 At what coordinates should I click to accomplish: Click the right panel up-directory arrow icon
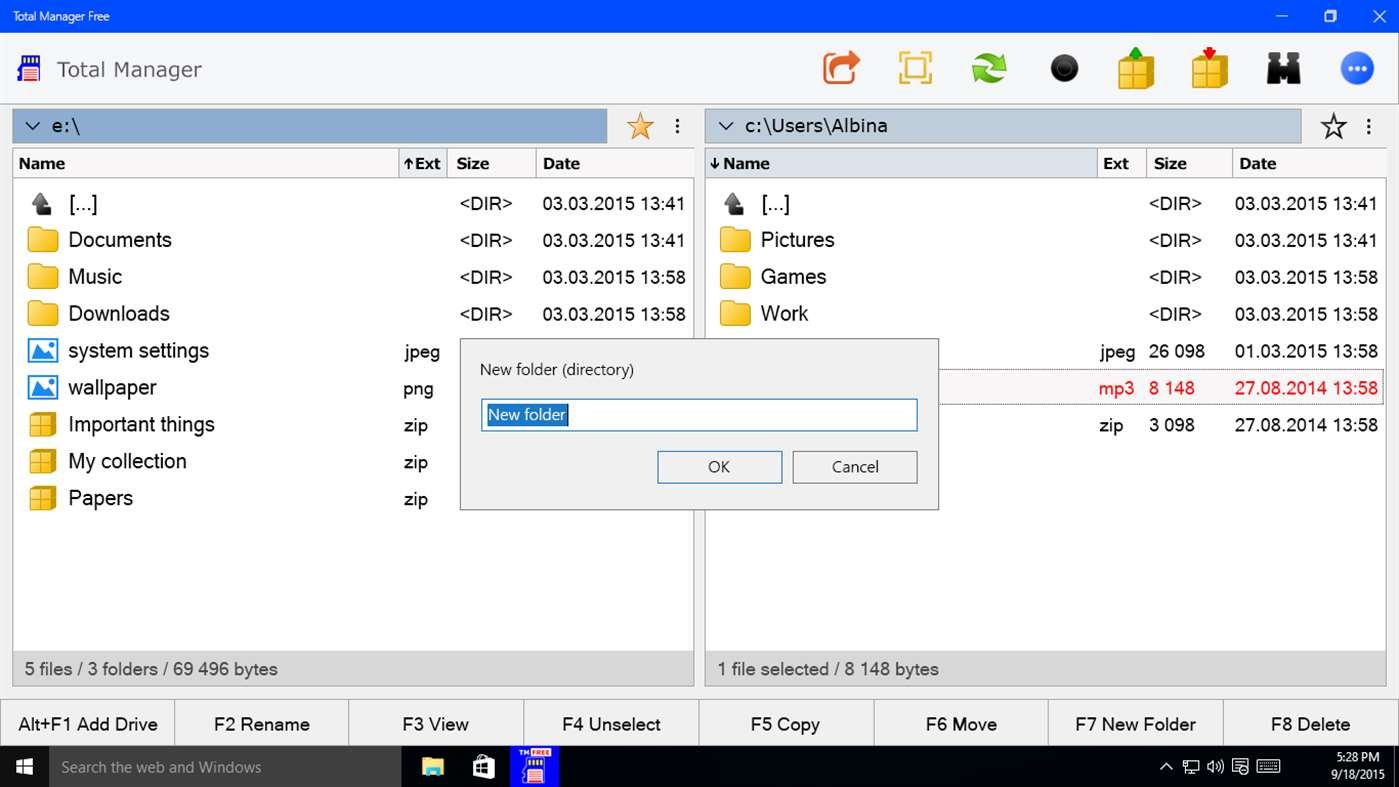734,204
